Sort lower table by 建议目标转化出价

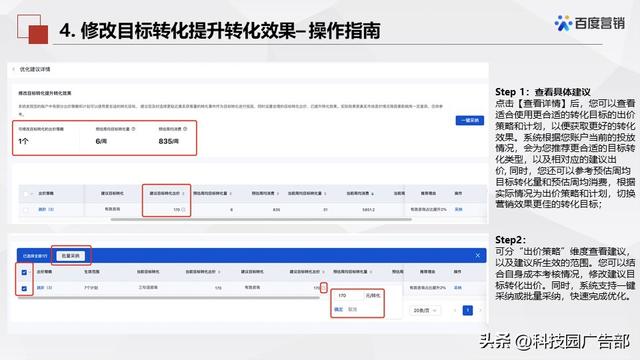[x=324, y=272]
